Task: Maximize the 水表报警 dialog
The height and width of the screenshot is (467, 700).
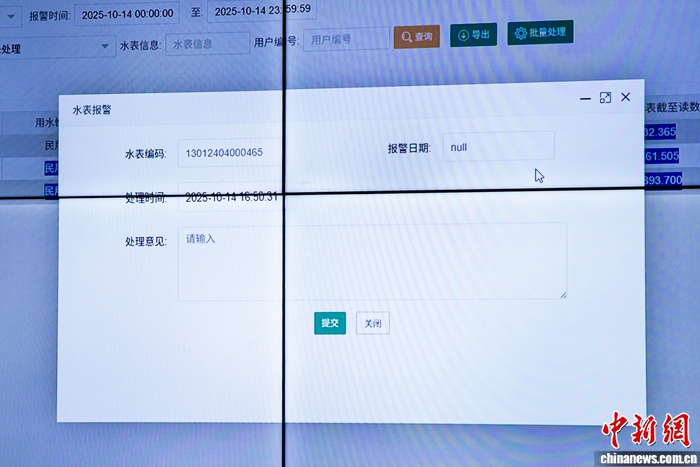Action: (605, 98)
